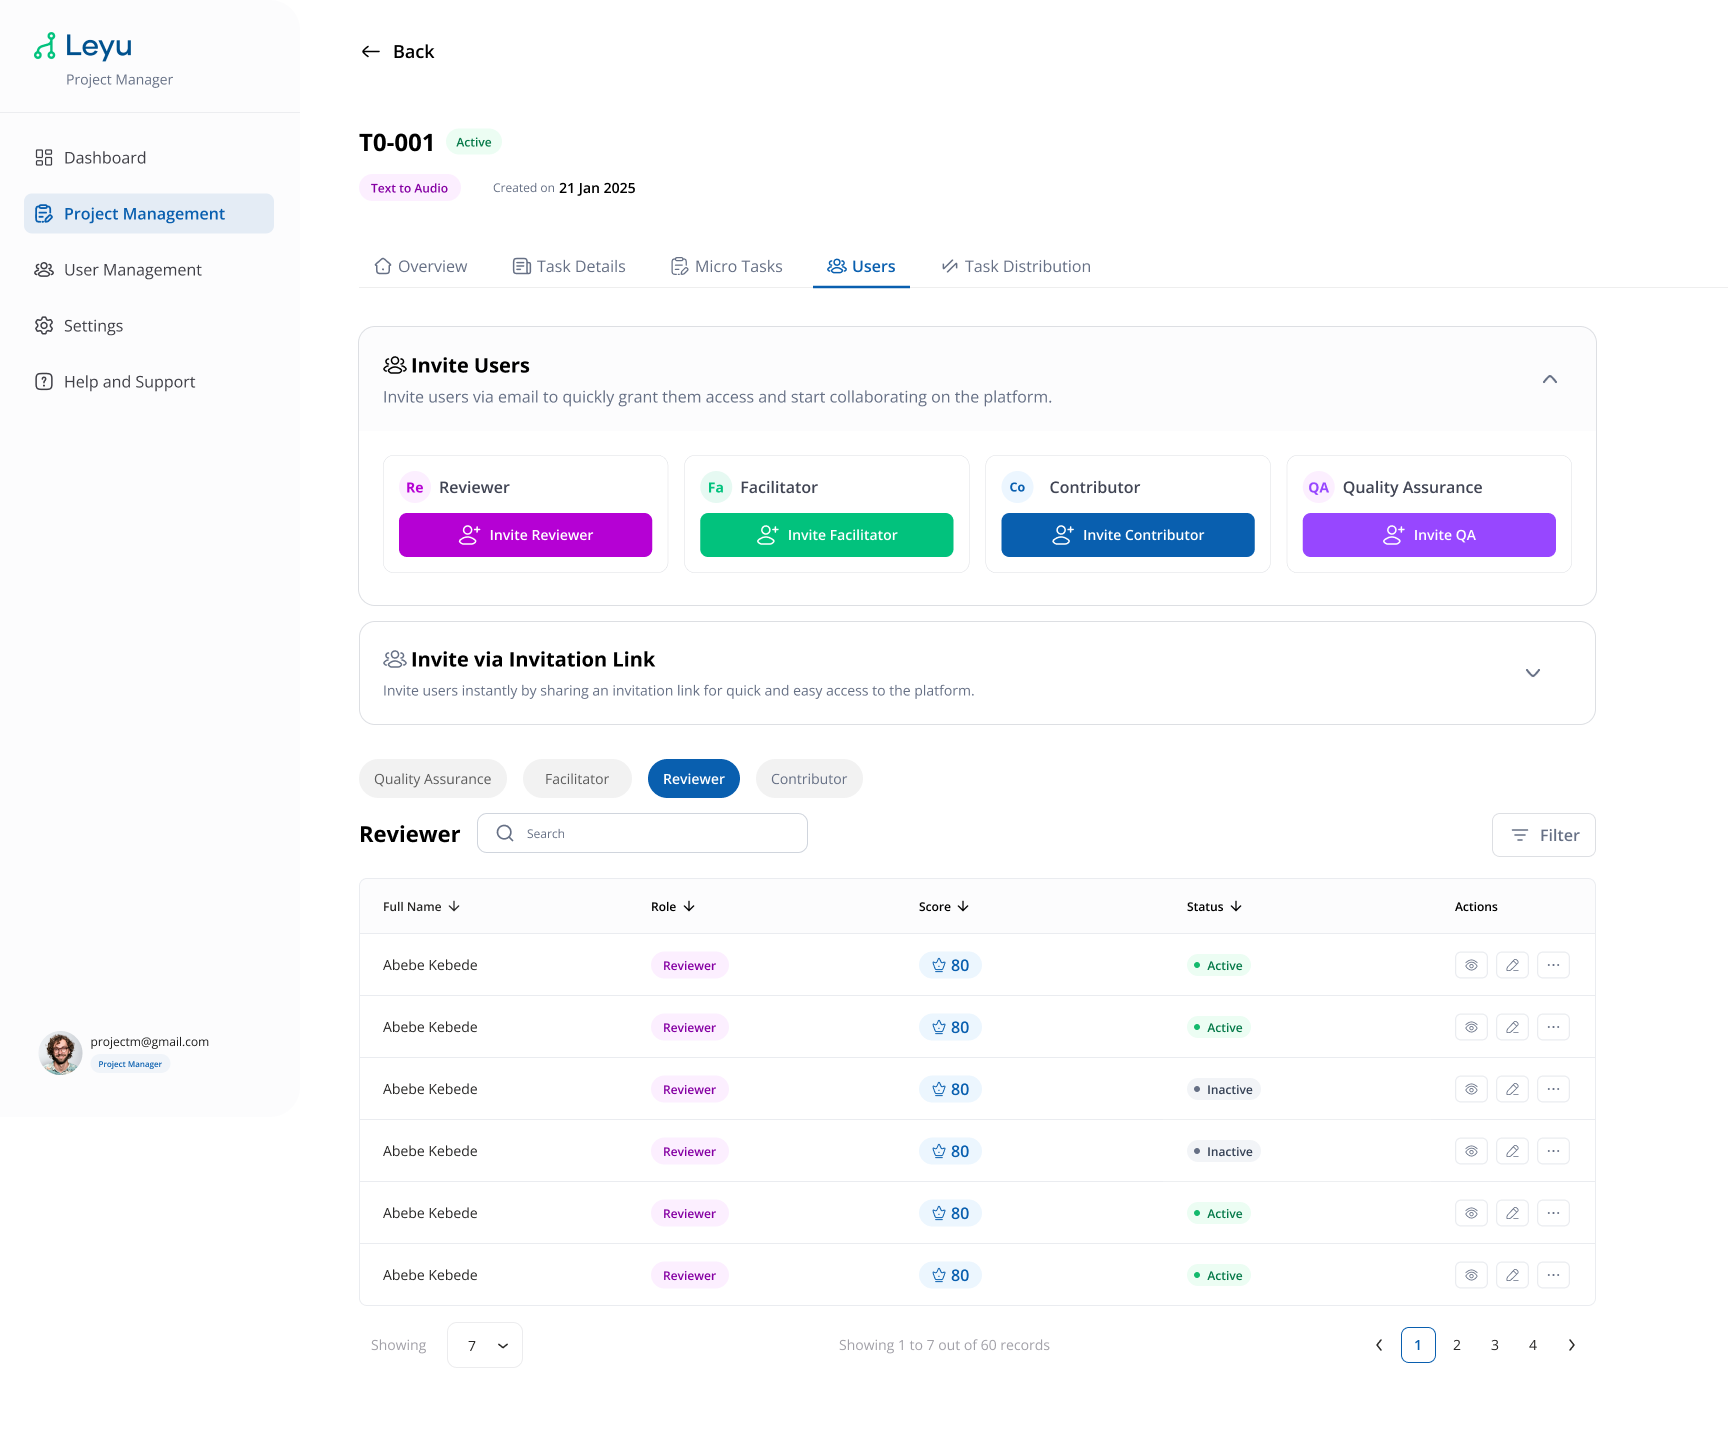Open User Management in the sidebar
Image resolution: width=1728 pixels, height=1432 pixels.
pos(132,270)
